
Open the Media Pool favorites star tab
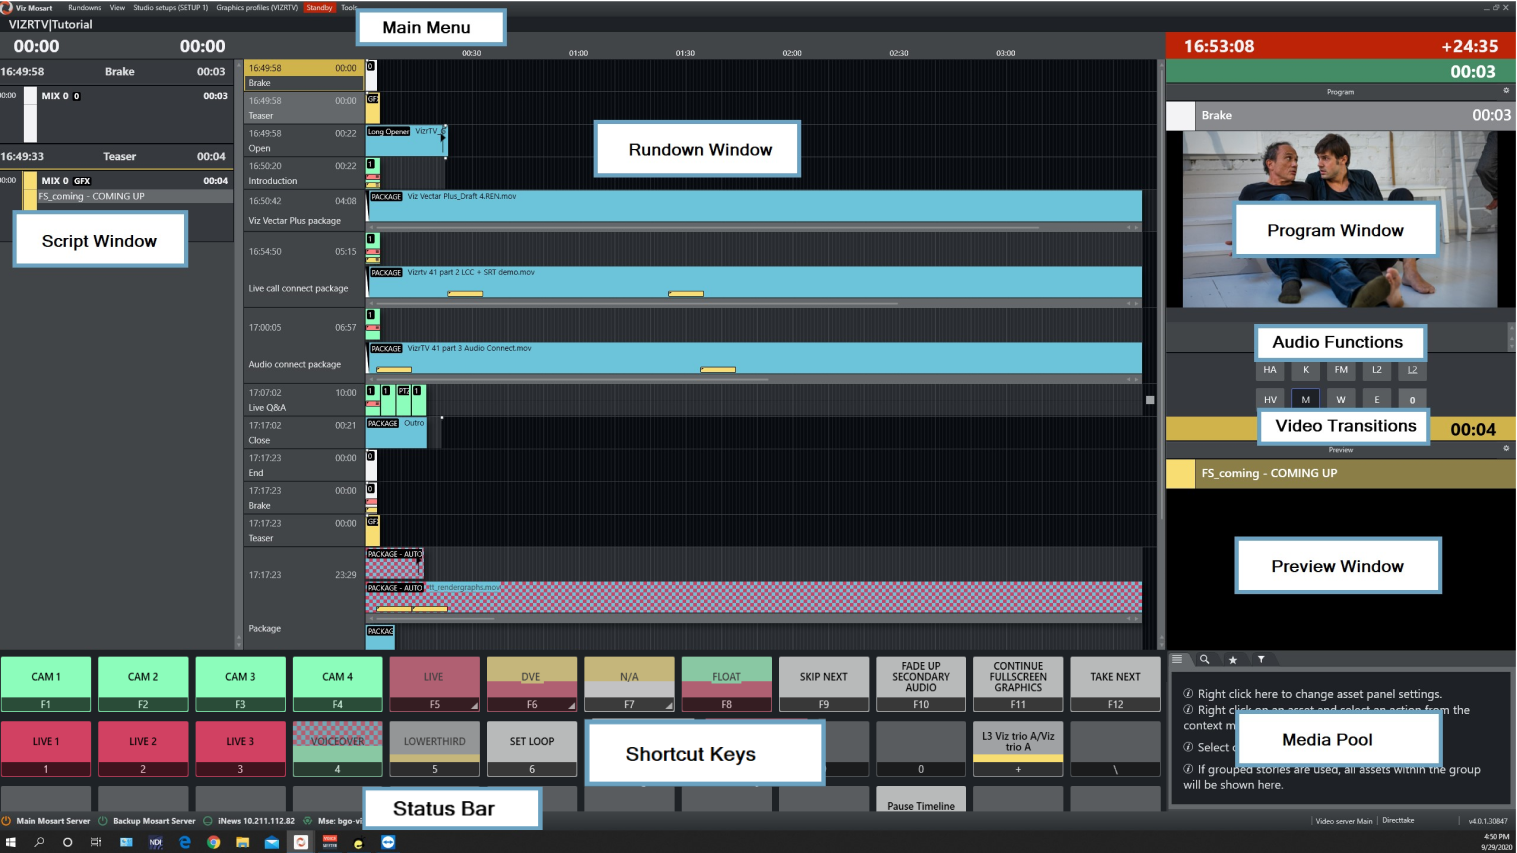[x=1233, y=660]
